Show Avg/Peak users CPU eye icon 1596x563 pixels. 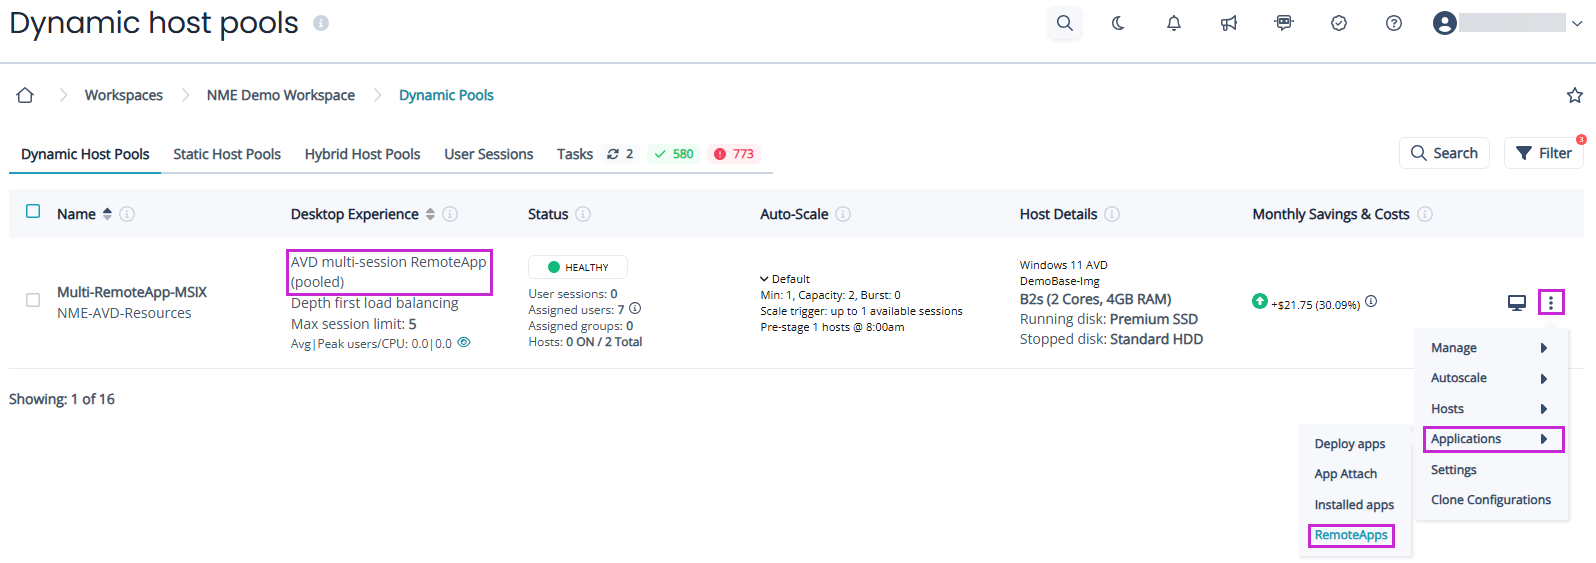tap(464, 343)
